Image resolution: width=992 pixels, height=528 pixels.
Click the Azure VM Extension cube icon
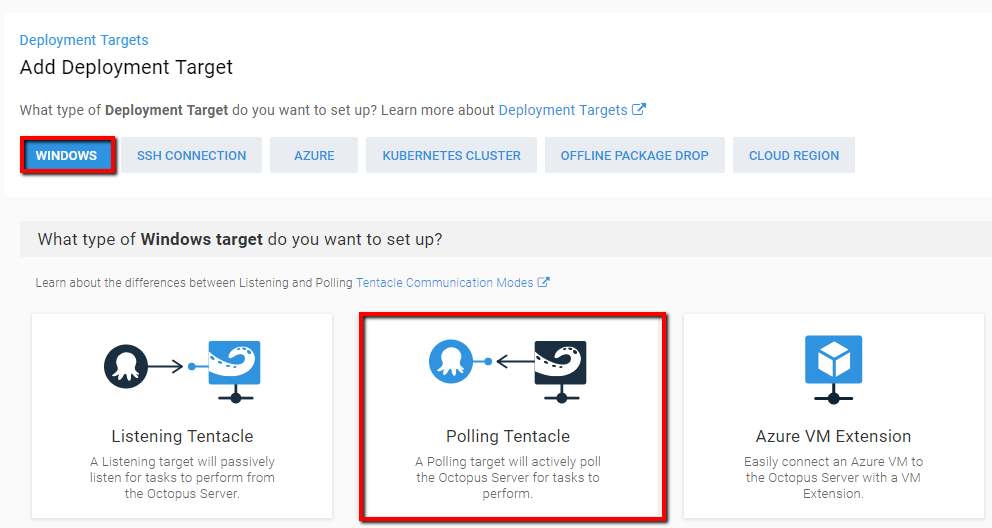click(x=833, y=369)
